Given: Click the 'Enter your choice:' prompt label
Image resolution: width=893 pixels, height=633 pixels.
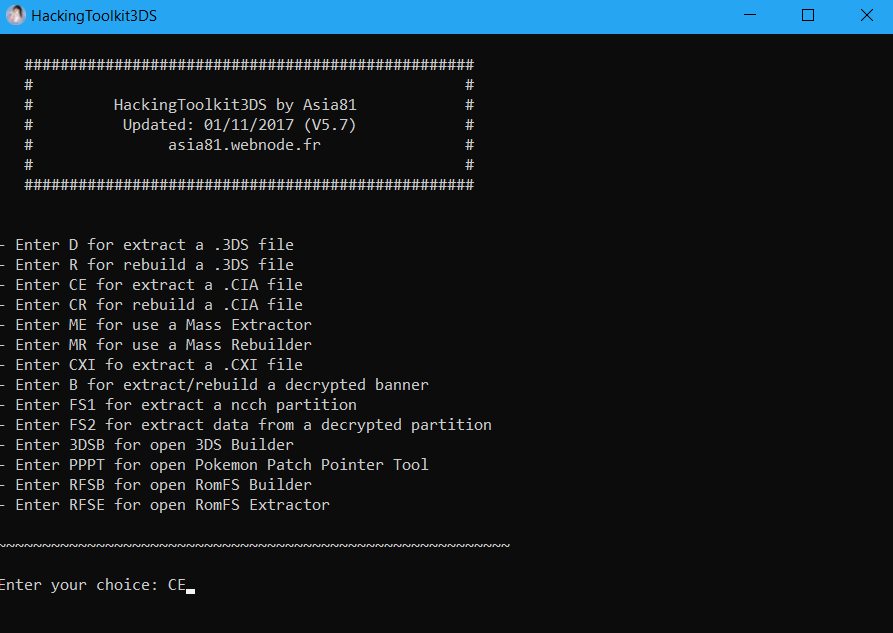Looking at the screenshot, I should (79, 585).
